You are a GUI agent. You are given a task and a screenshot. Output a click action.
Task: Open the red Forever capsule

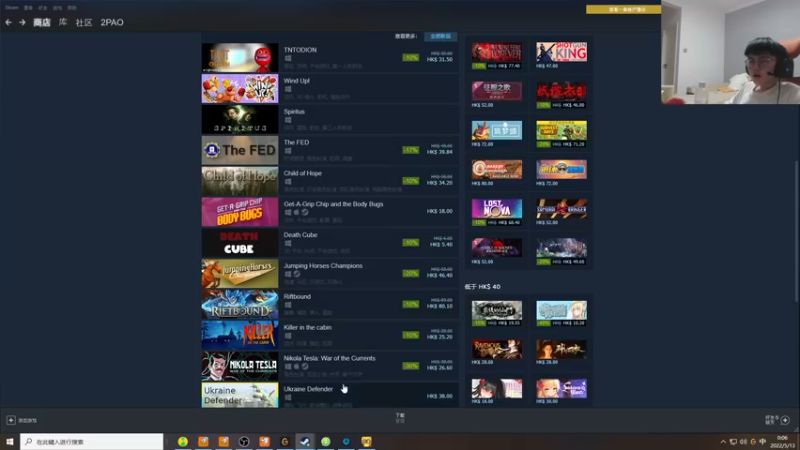pyautogui.click(x=496, y=52)
